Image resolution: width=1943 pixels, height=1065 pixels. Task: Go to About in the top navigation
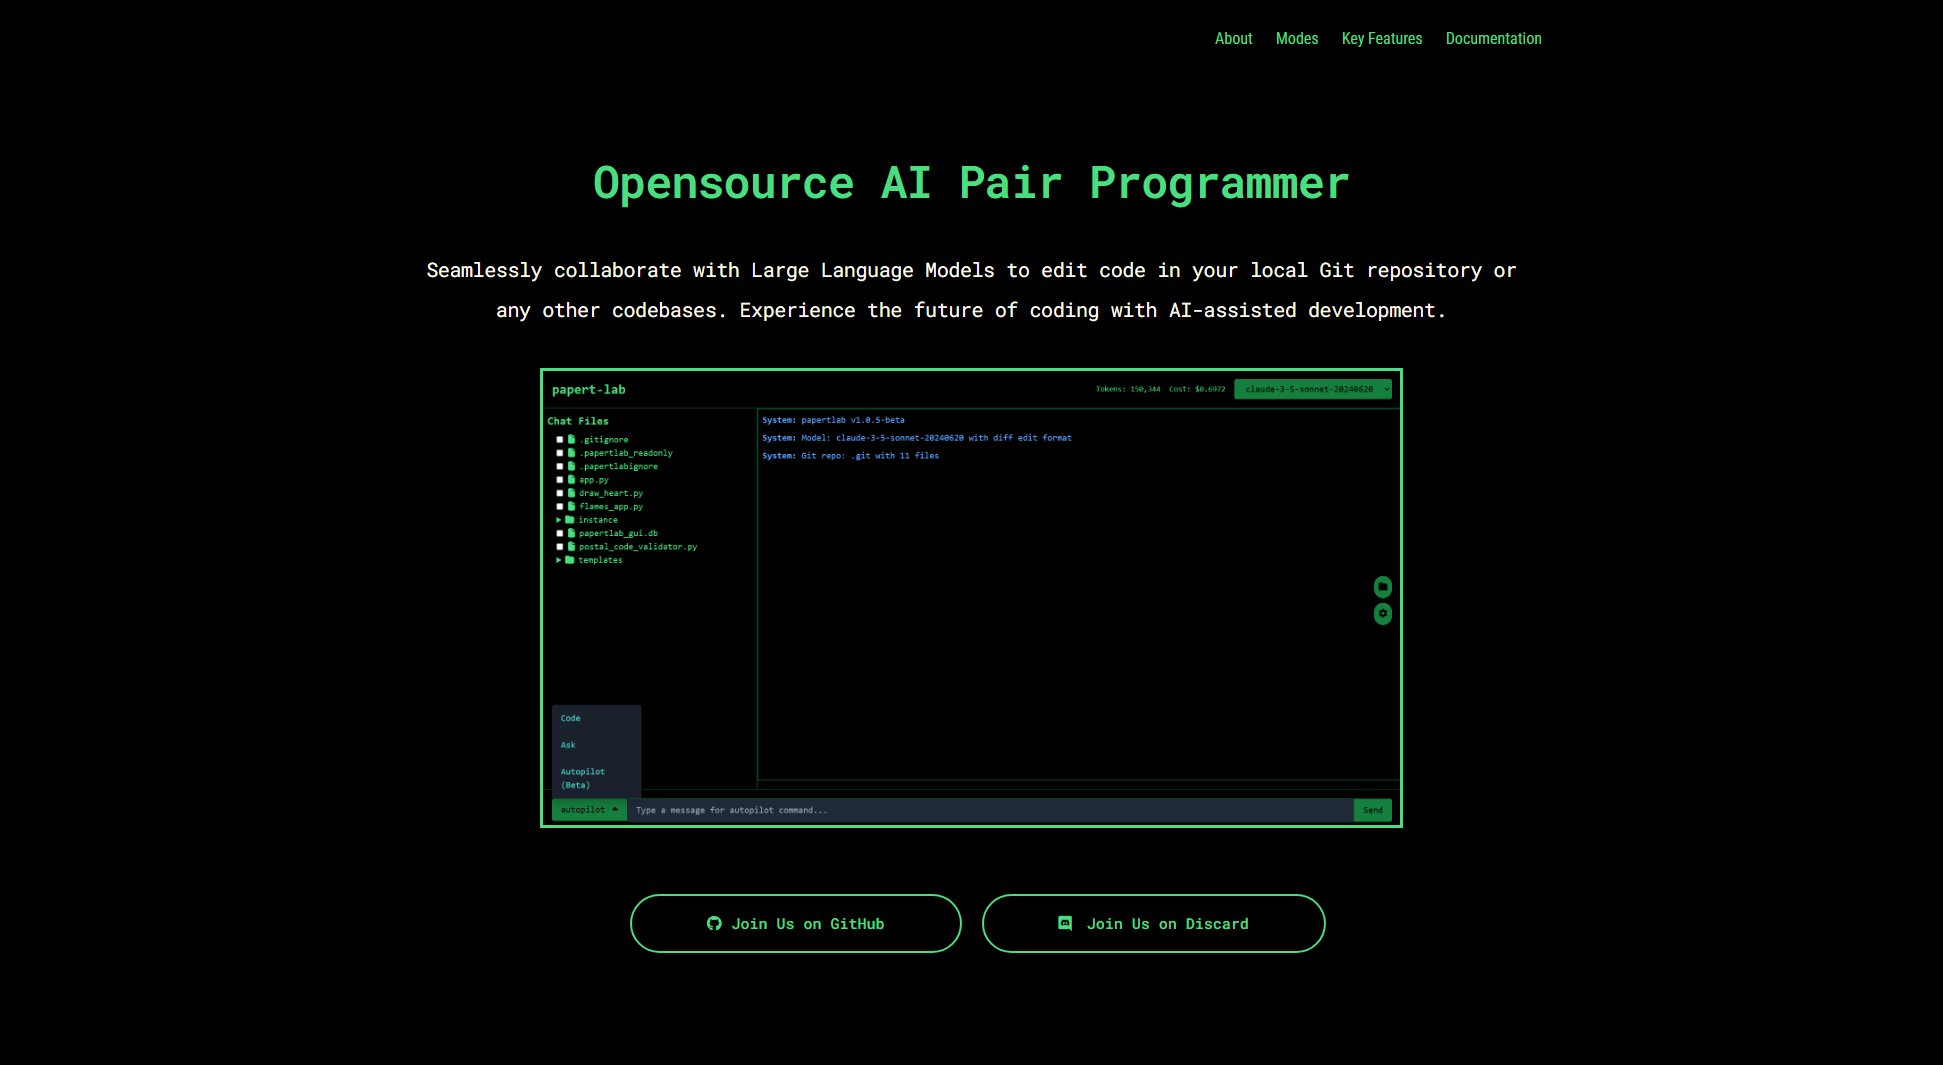click(x=1233, y=38)
